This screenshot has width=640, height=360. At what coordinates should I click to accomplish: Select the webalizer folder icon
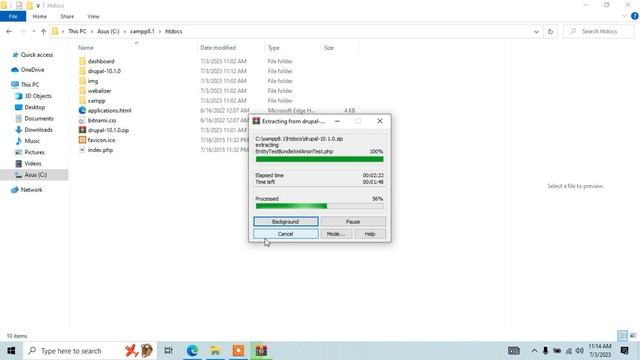click(82, 91)
